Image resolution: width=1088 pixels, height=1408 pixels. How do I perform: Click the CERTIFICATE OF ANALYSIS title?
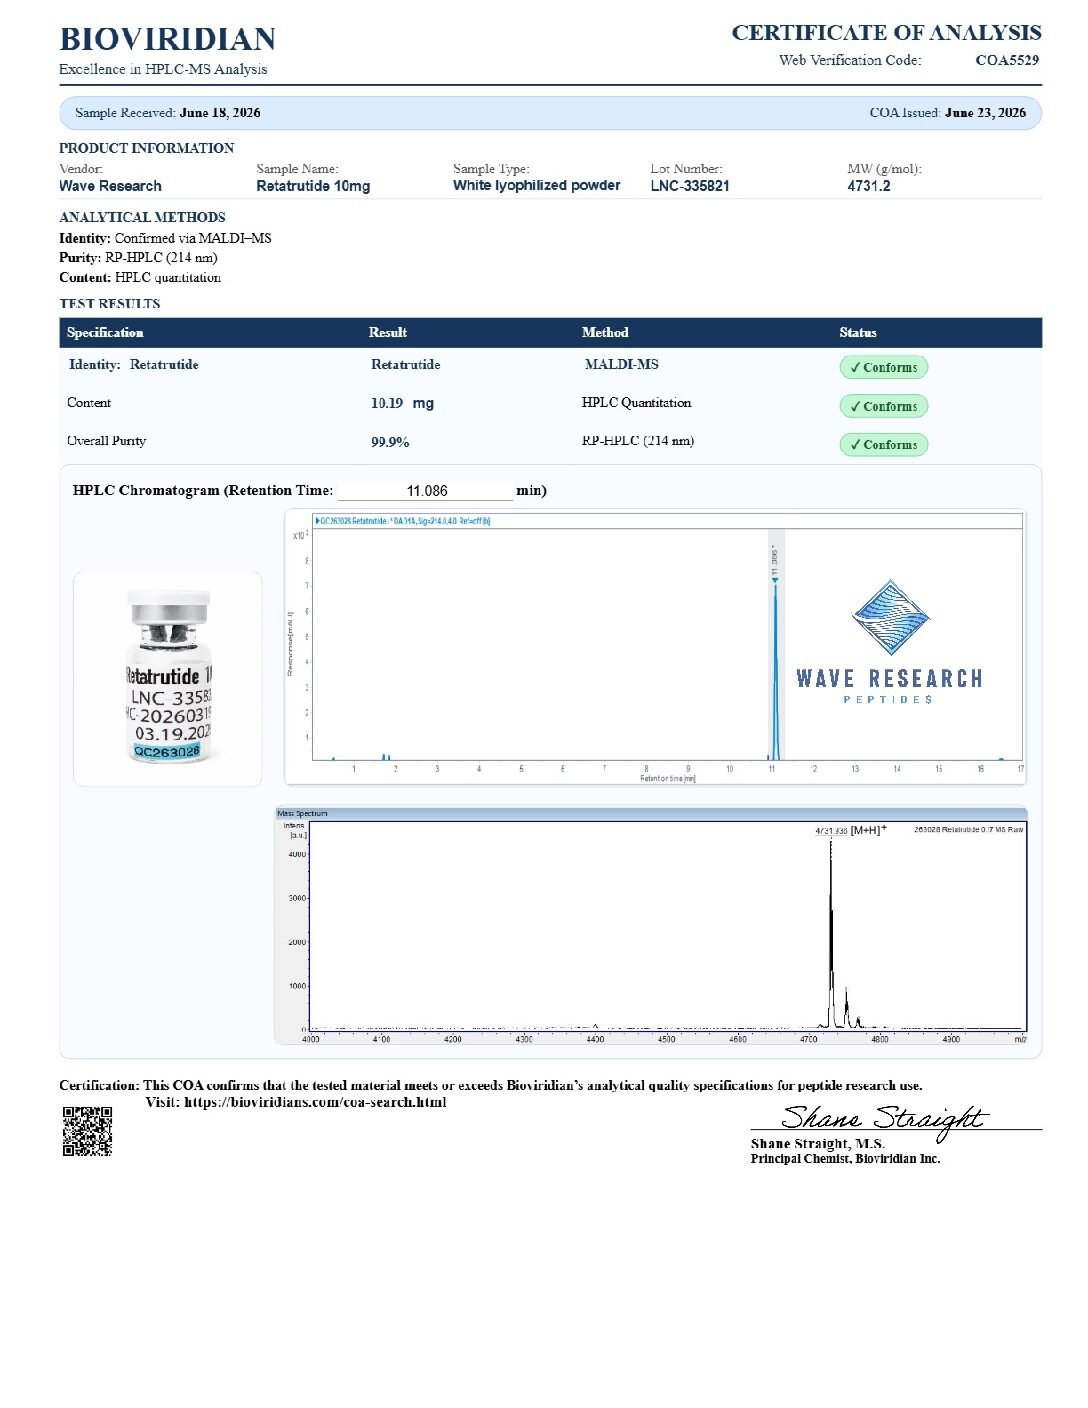[x=886, y=32]
